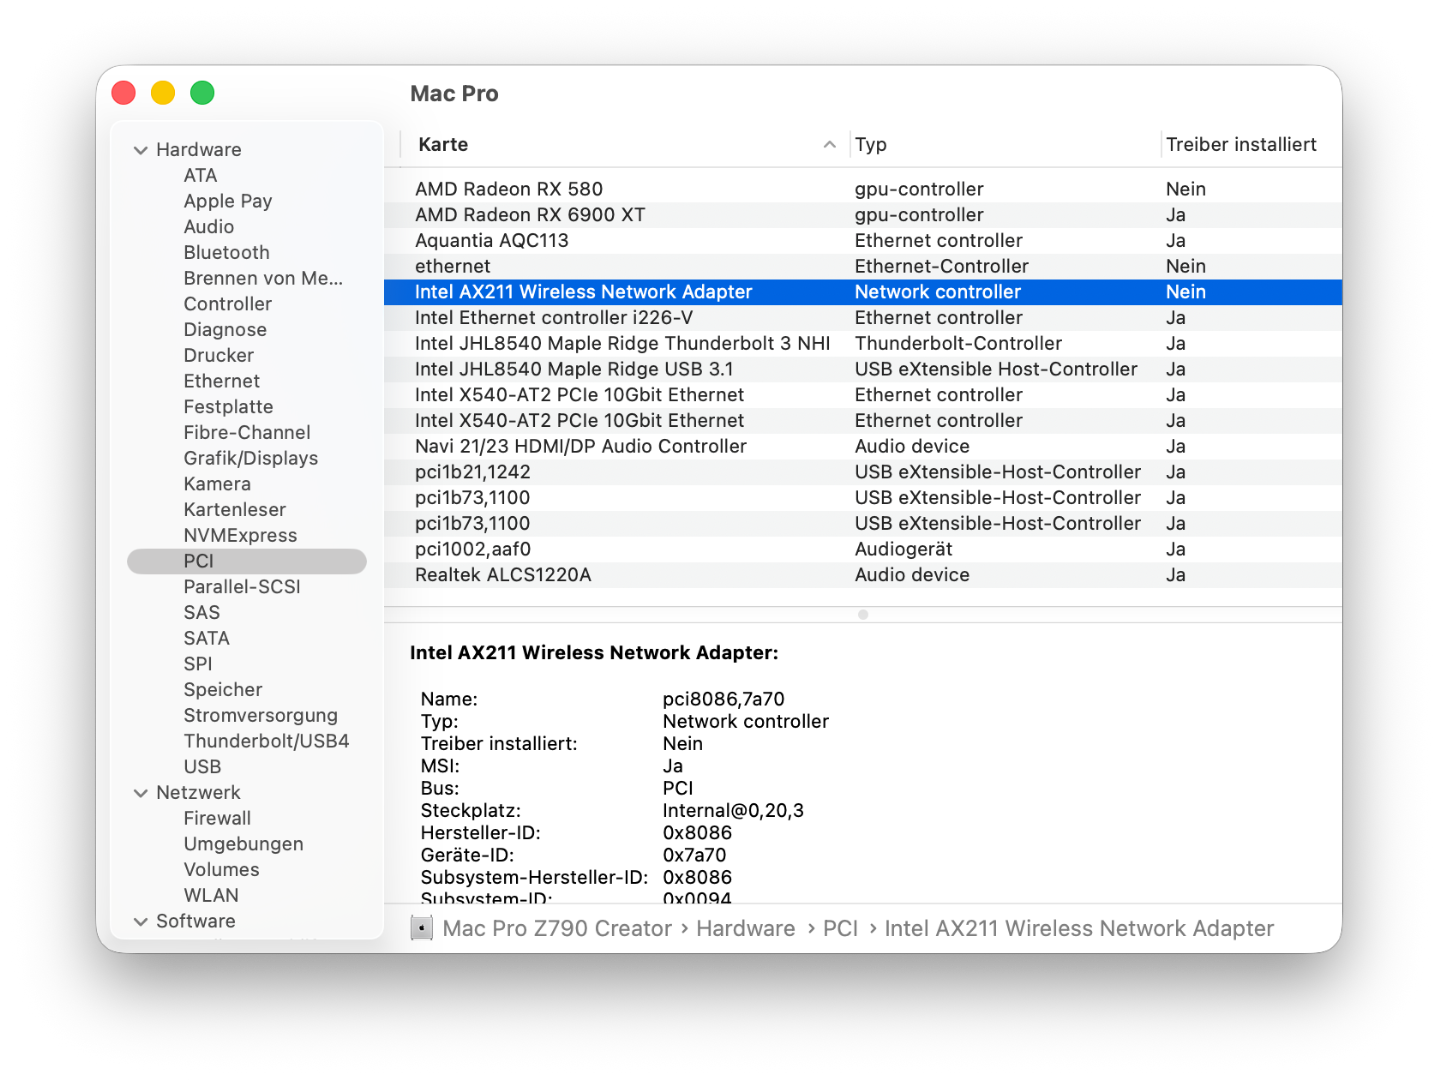Select SPI in the sidebar

point(198,664)
